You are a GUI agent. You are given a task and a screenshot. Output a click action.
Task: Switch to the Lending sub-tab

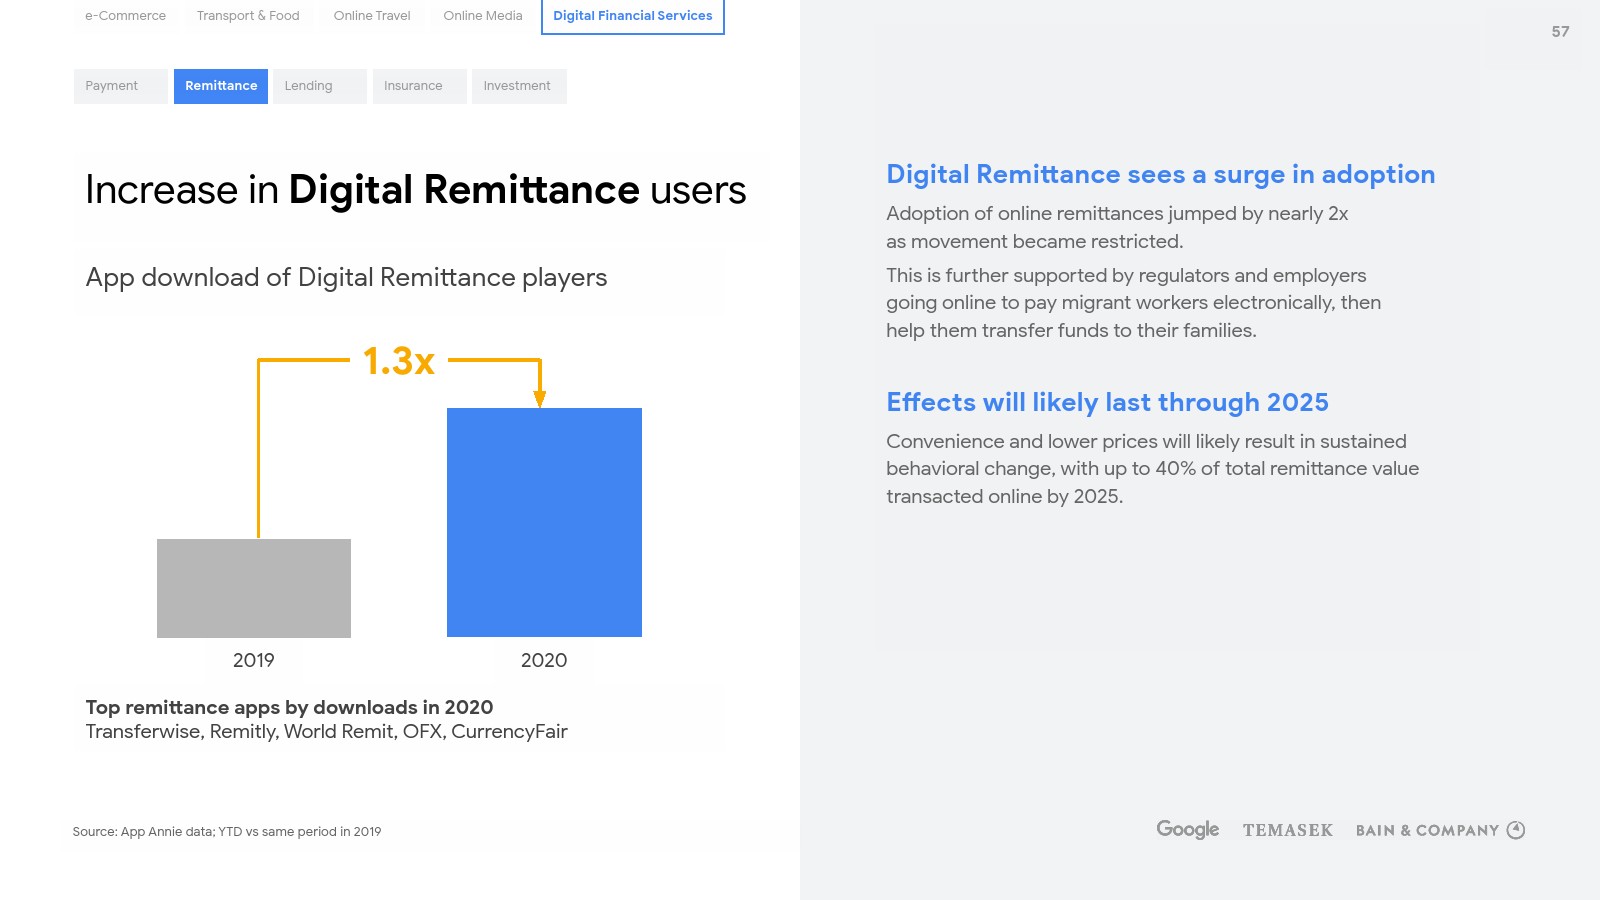coord(308,86)
